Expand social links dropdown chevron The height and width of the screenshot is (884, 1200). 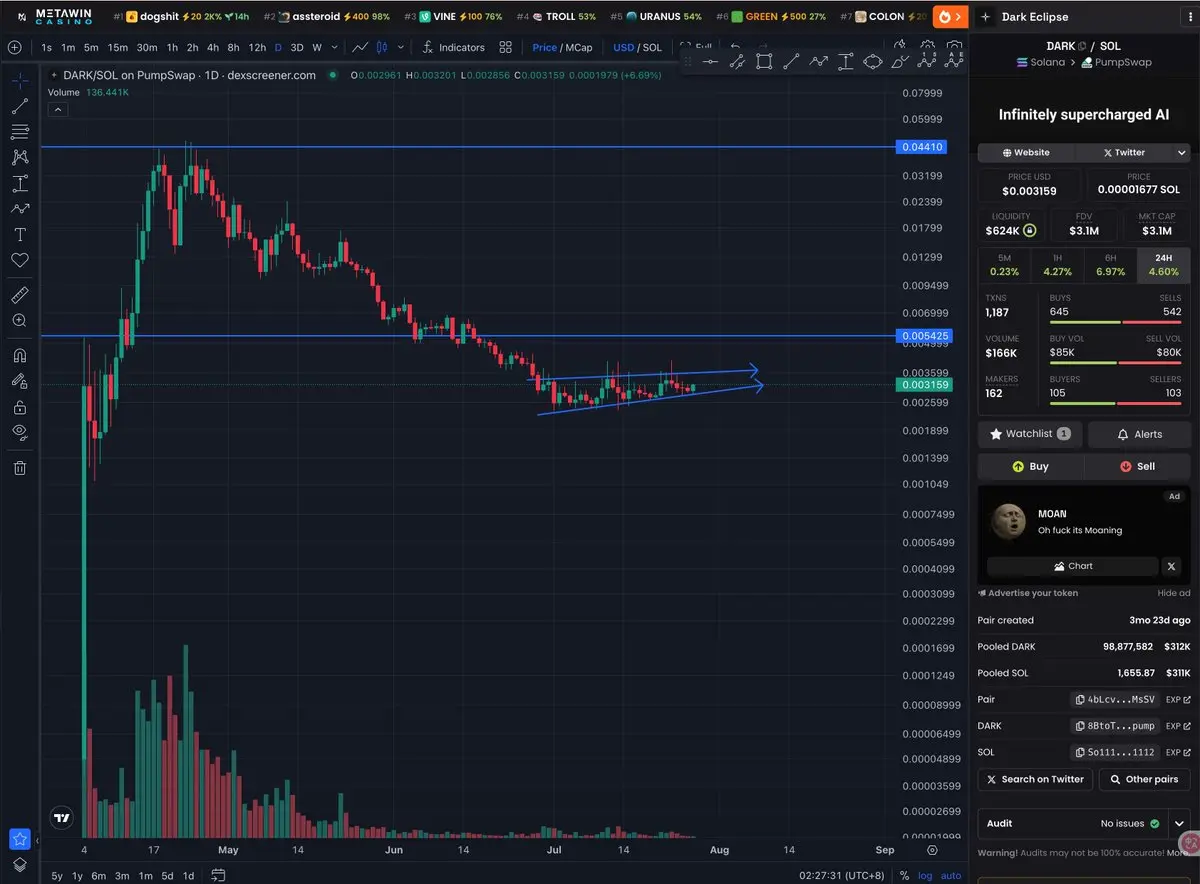click(1182, 153)
